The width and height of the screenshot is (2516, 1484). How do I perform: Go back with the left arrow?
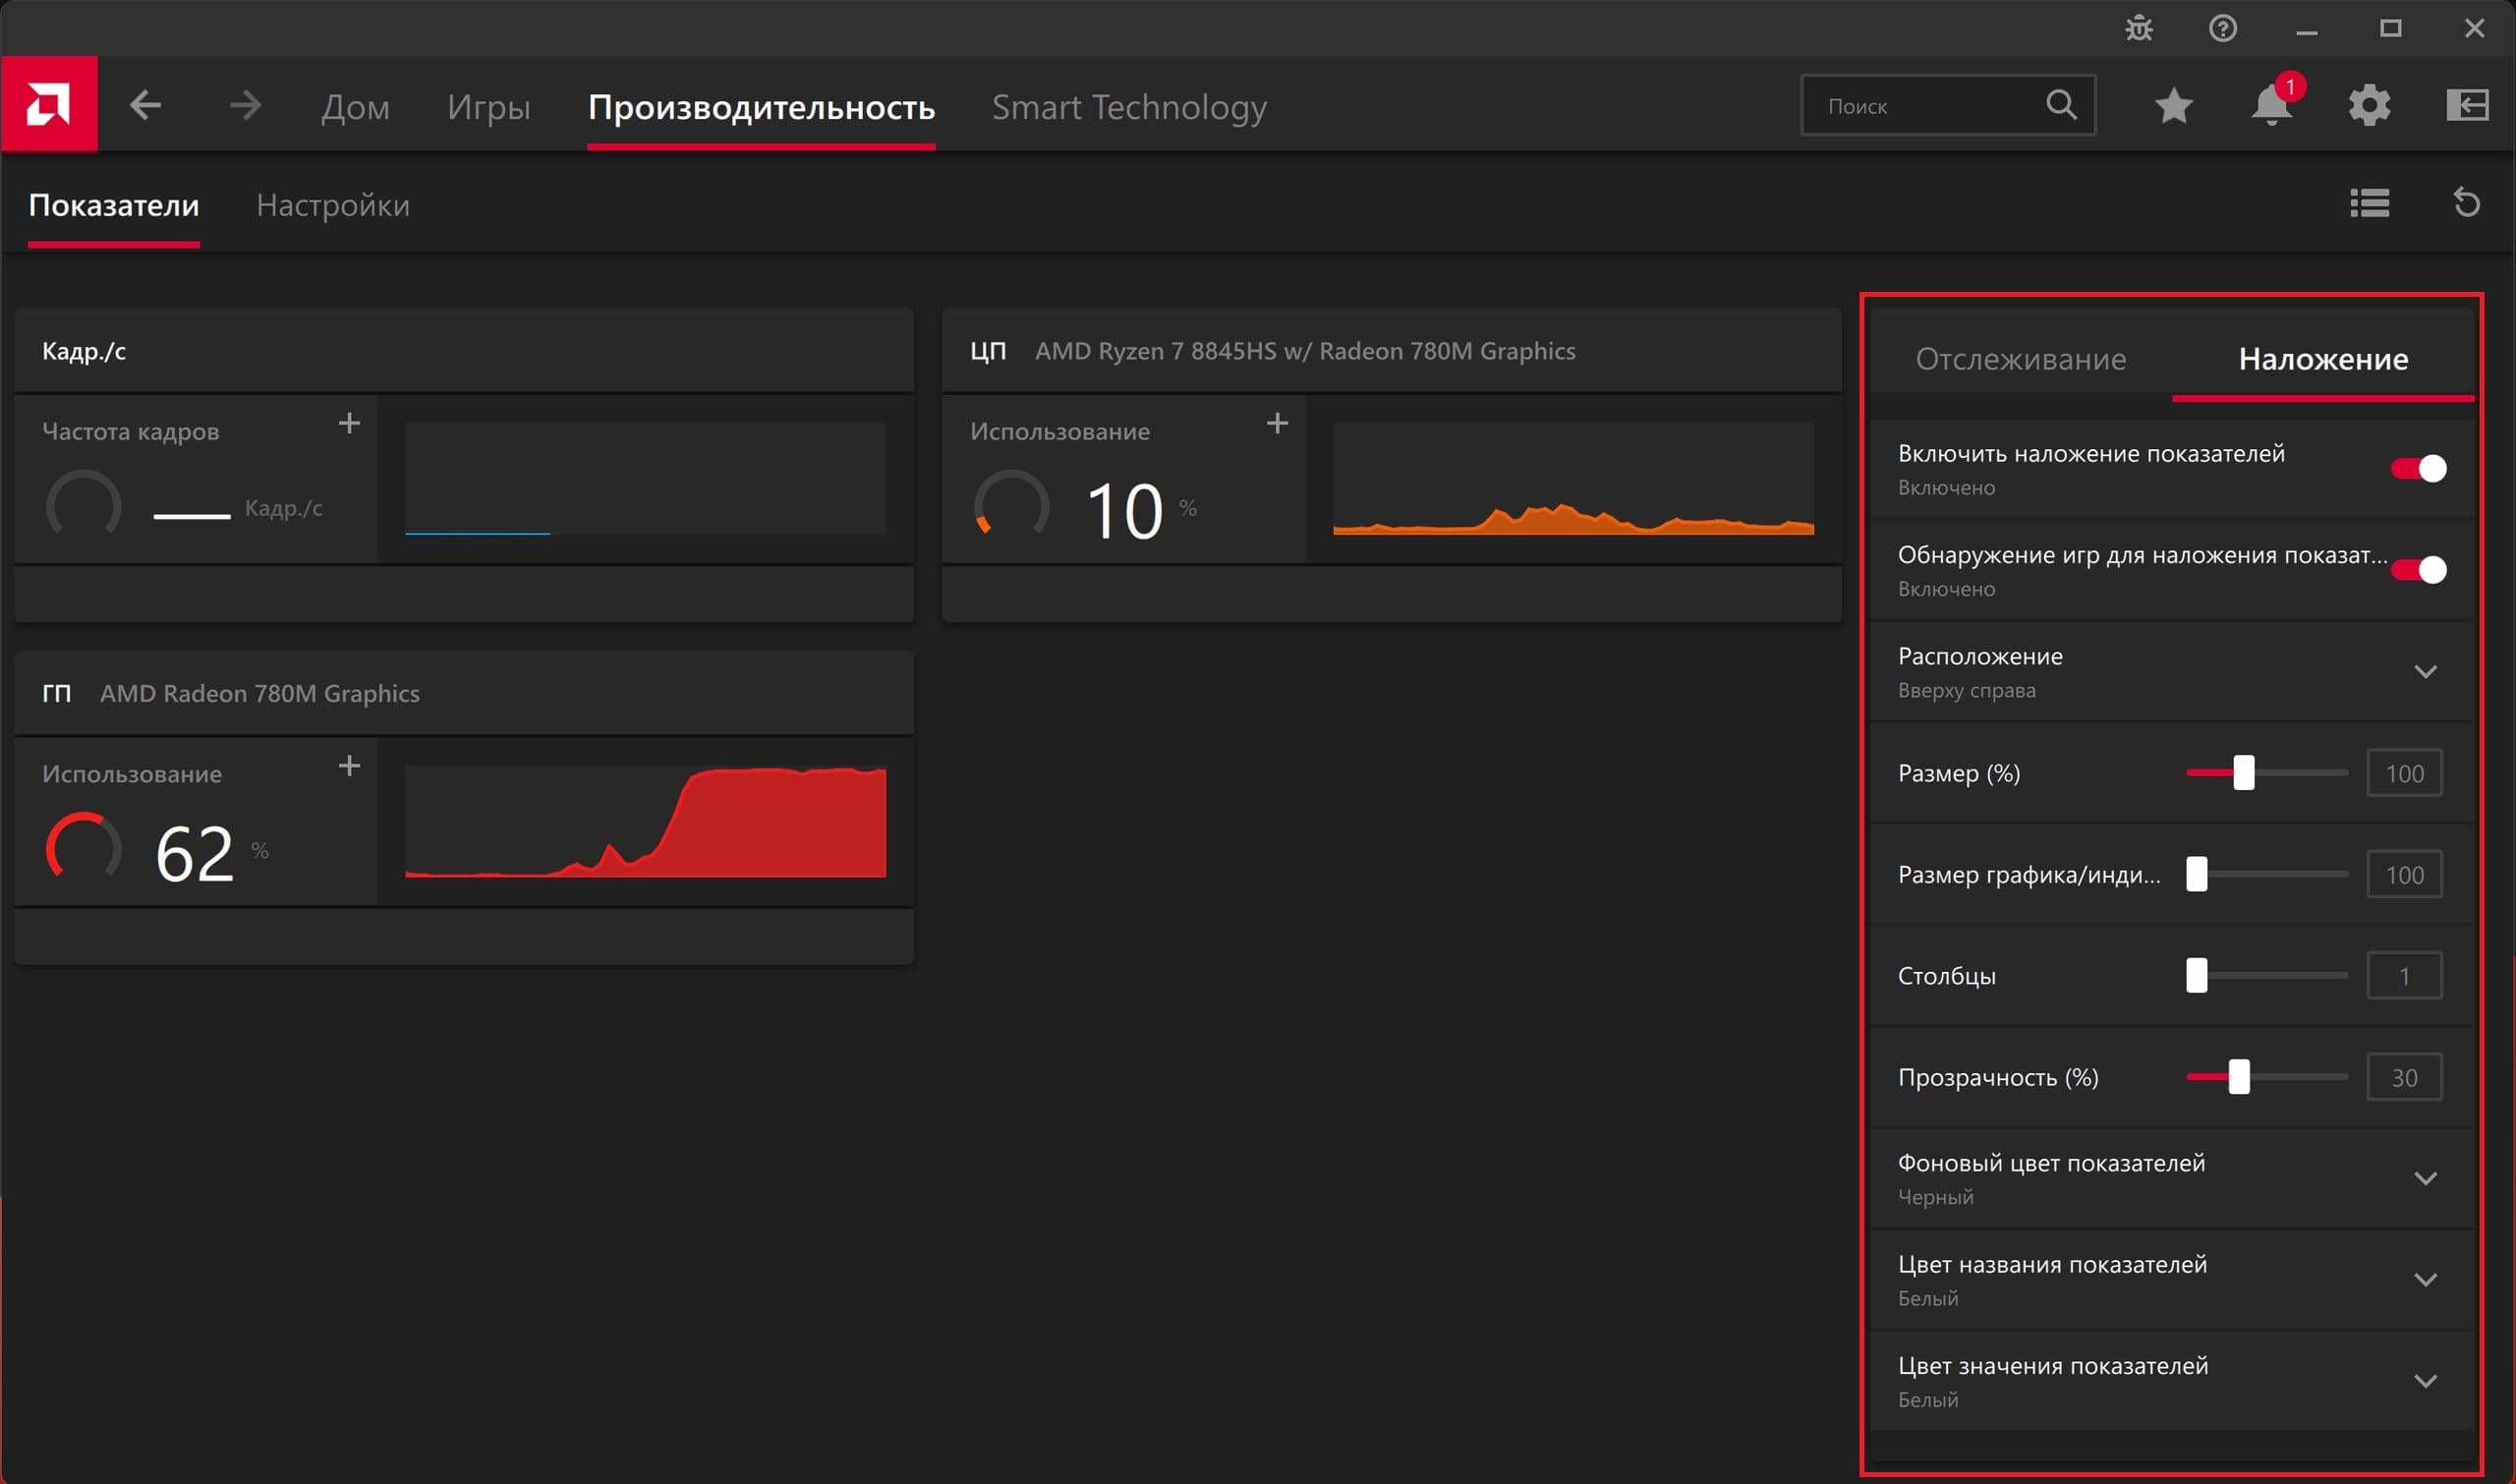pyautogui.click(x=146, y=105)
